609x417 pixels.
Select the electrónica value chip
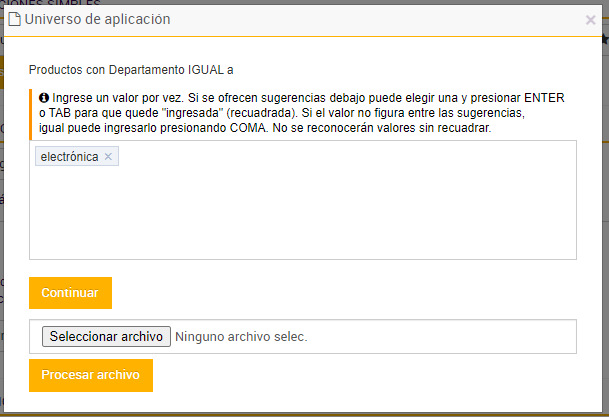click(69, 157)
